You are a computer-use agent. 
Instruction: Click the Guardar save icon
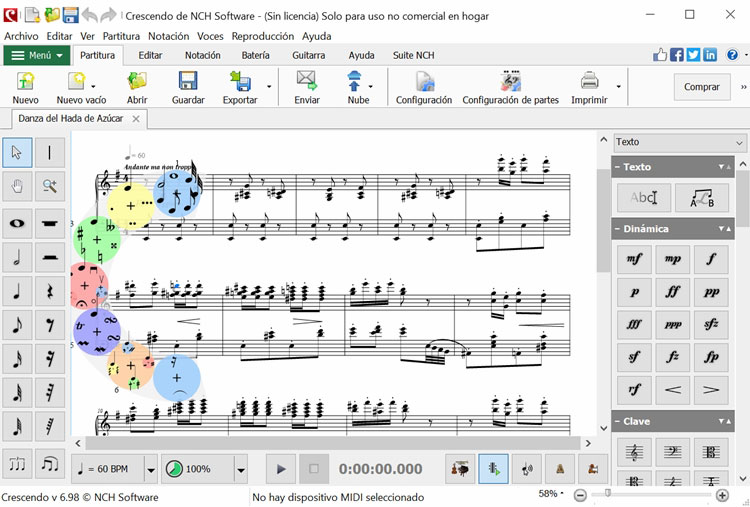point(188,87)
